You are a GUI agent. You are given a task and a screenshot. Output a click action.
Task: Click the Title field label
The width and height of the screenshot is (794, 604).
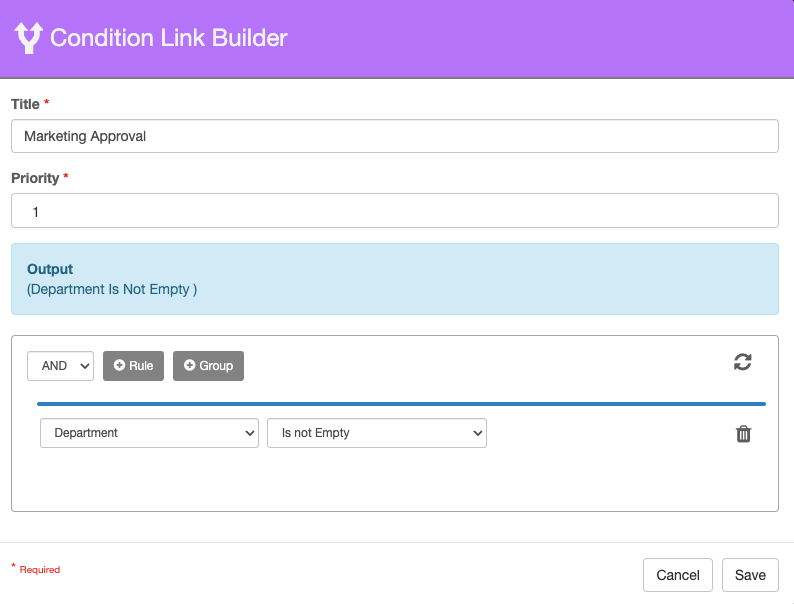(x=26, y=104)
